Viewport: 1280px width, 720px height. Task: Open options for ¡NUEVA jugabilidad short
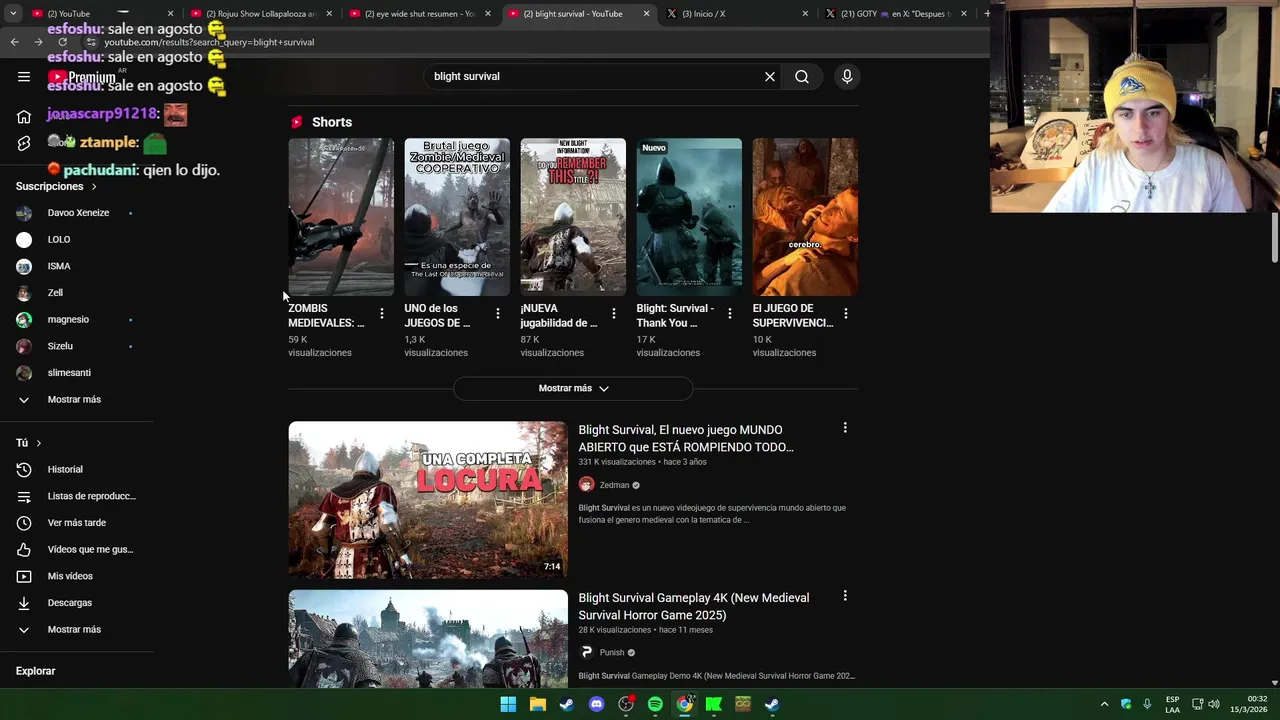tap(614, 314)
